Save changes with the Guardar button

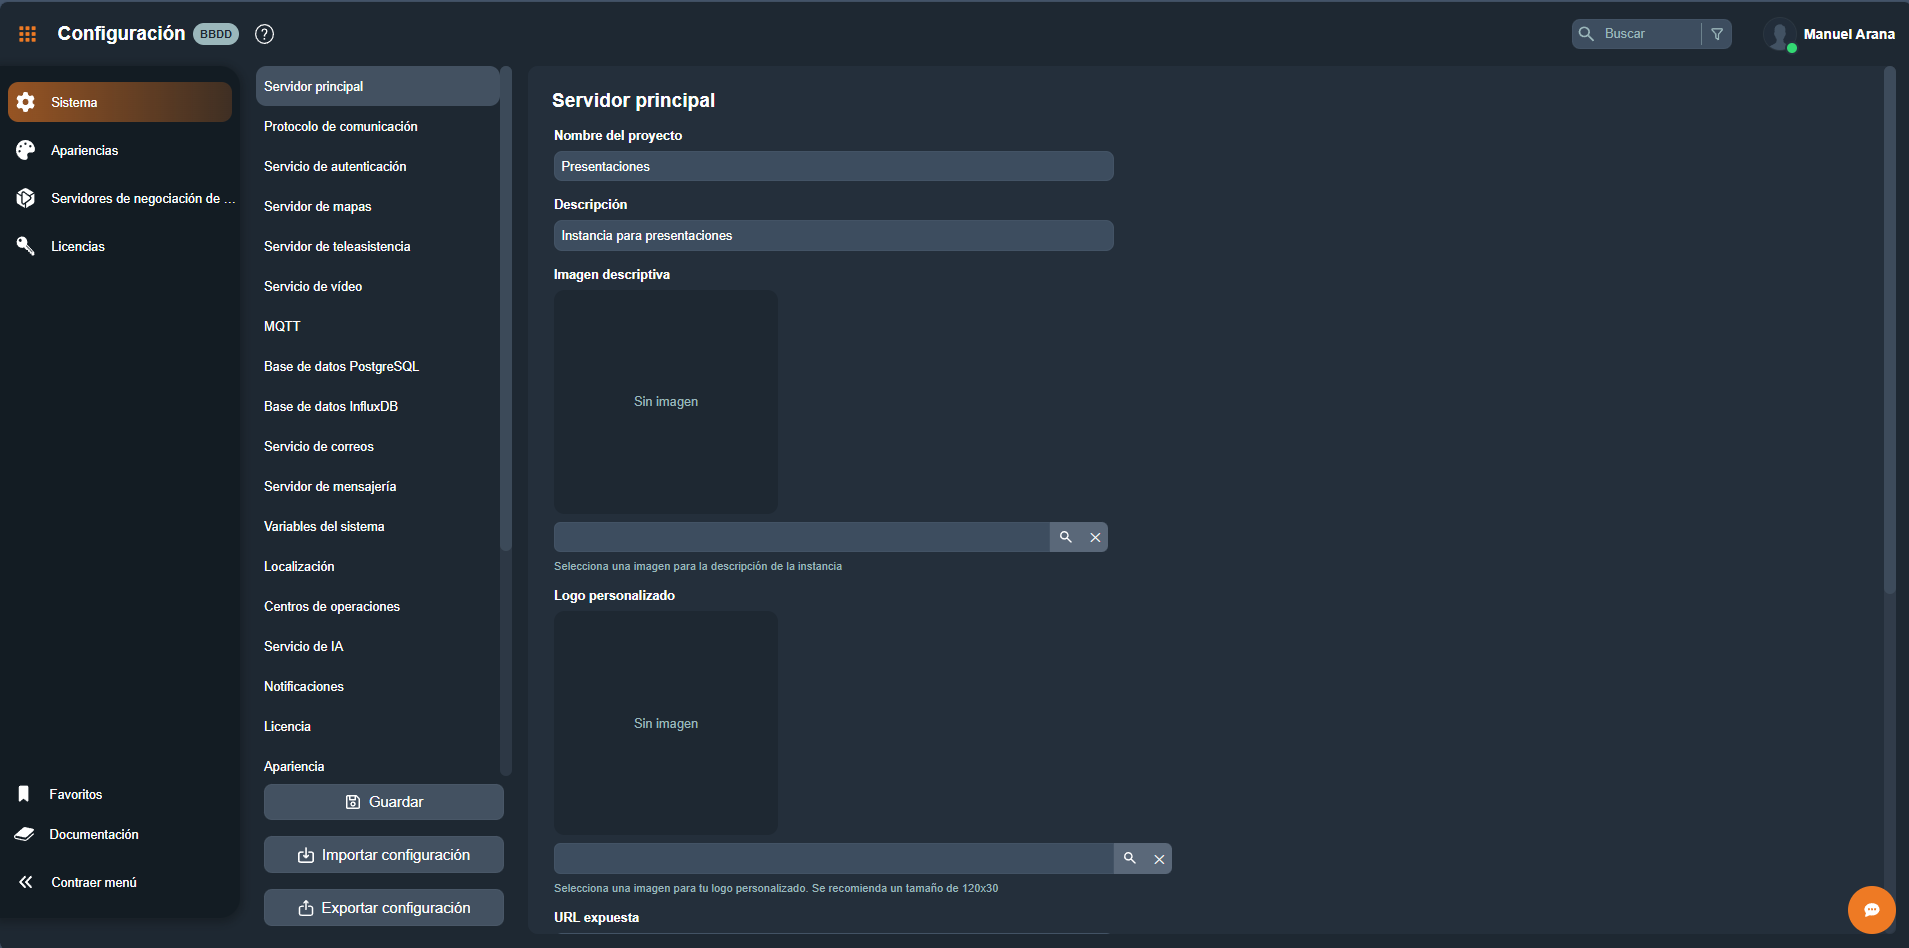coord(383,801)
